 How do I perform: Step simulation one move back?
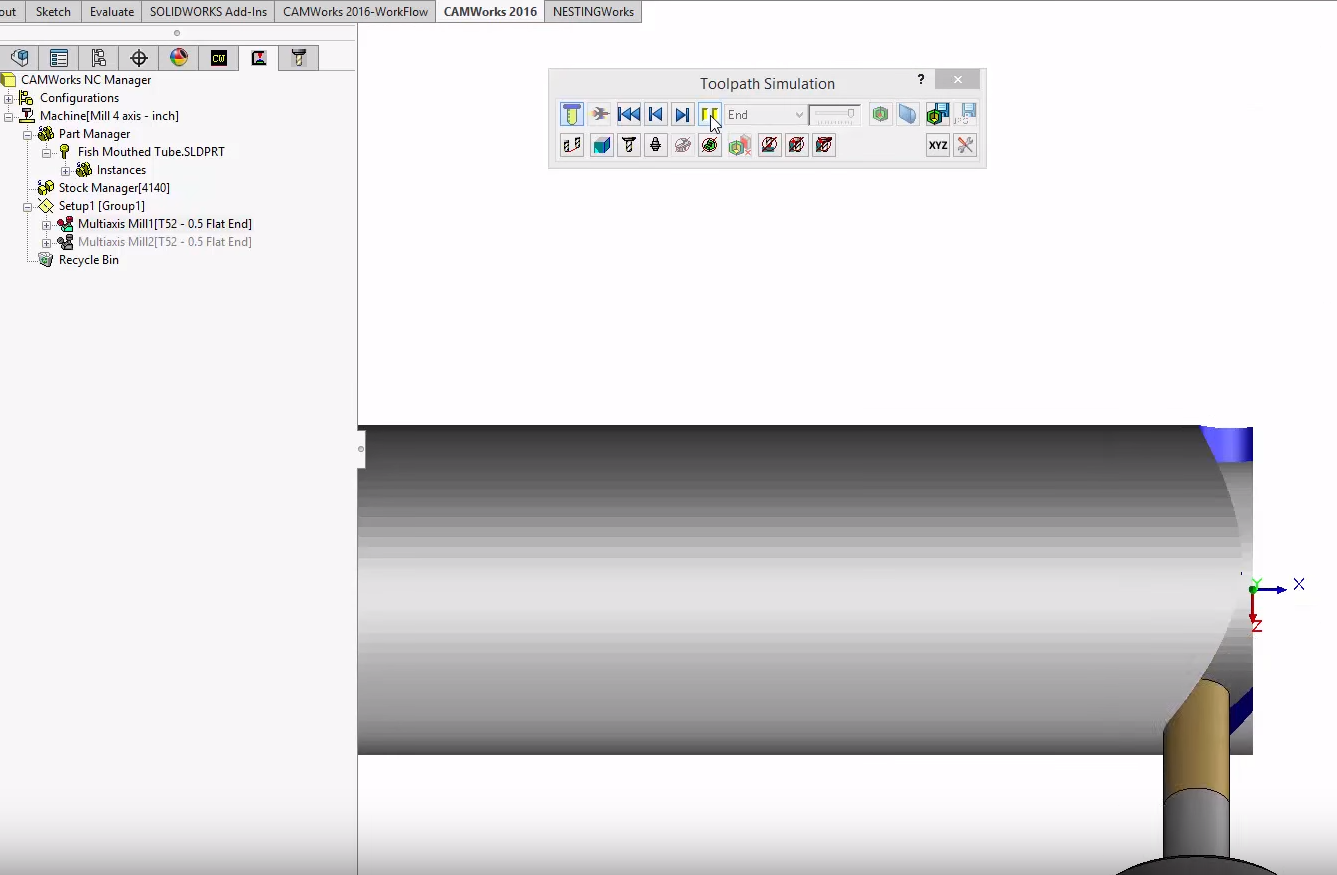(655, 115)
